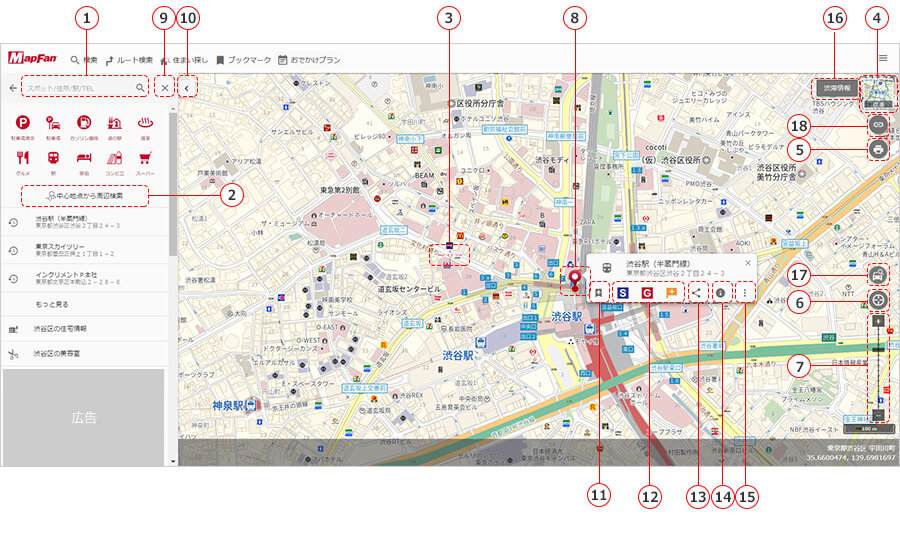Screen dimensions: 900x540
Task: Click the 神泉駅 station label on the map
Action: click(228, 405)
